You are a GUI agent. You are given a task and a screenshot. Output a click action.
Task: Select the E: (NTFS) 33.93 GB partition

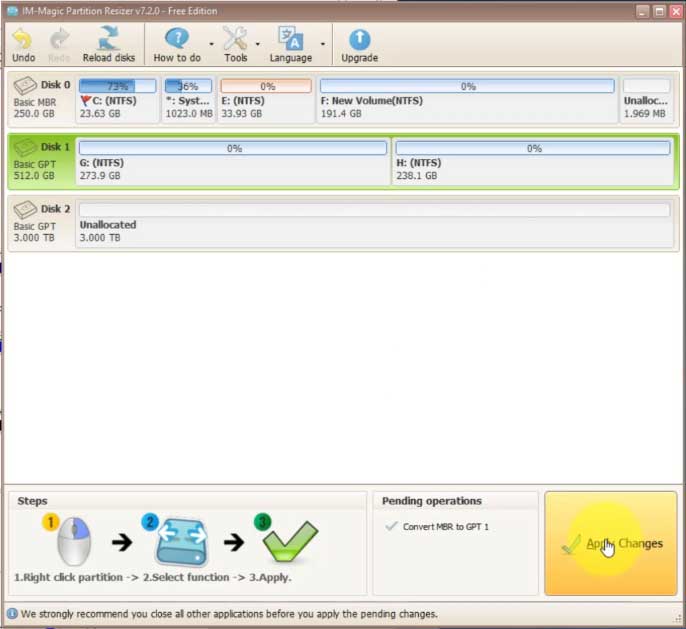tap(266, 99)
